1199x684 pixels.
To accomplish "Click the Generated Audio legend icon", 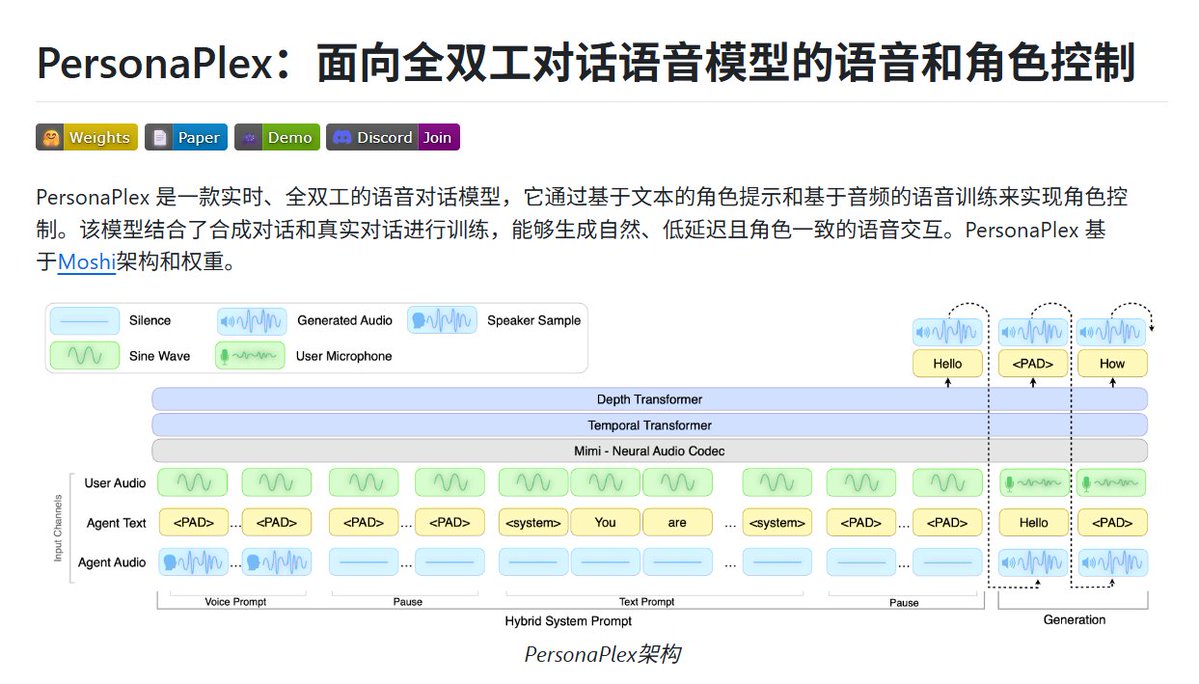I will 252,321.
